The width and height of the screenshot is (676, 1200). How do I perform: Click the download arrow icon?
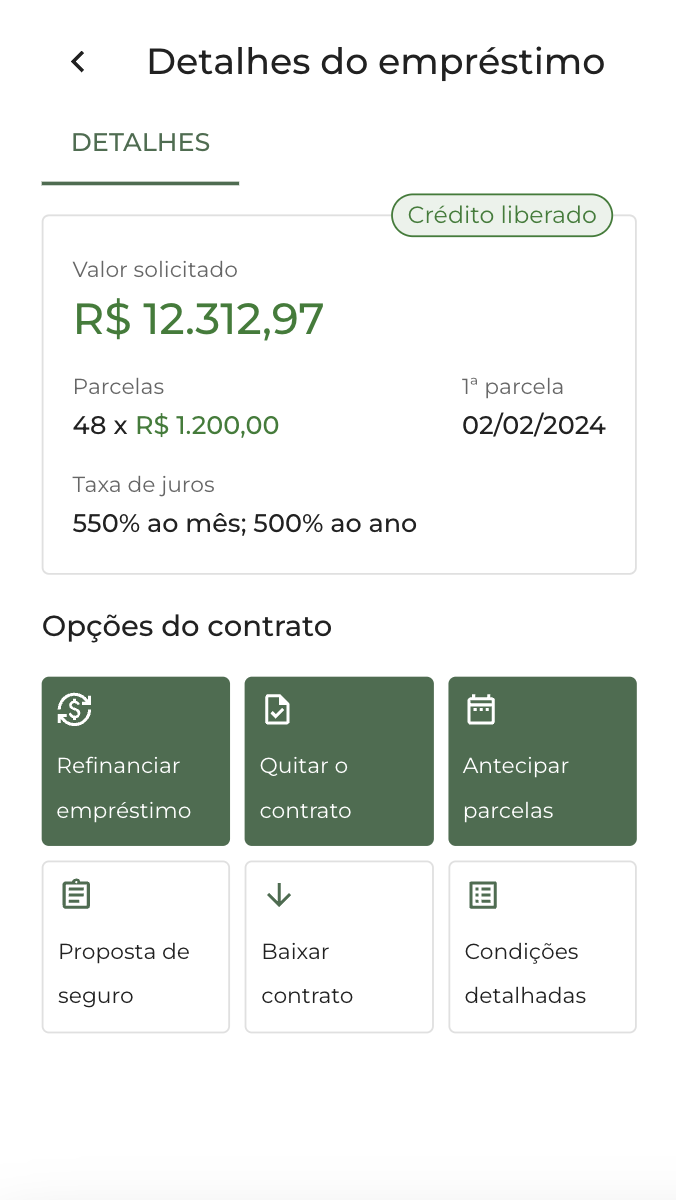pyautogui.click(x=279, y=894)
